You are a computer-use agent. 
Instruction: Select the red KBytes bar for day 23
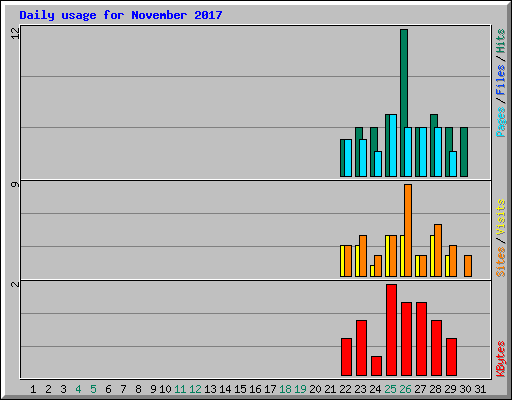coord(361,348)
